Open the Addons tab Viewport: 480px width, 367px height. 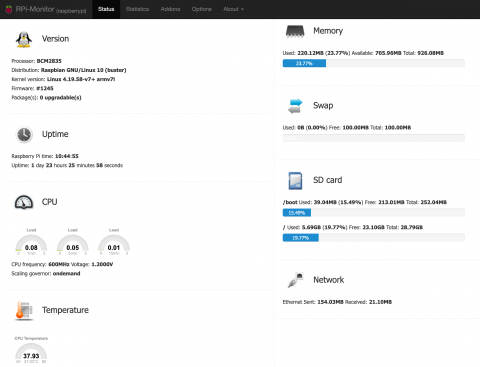(x=170, y=9)
